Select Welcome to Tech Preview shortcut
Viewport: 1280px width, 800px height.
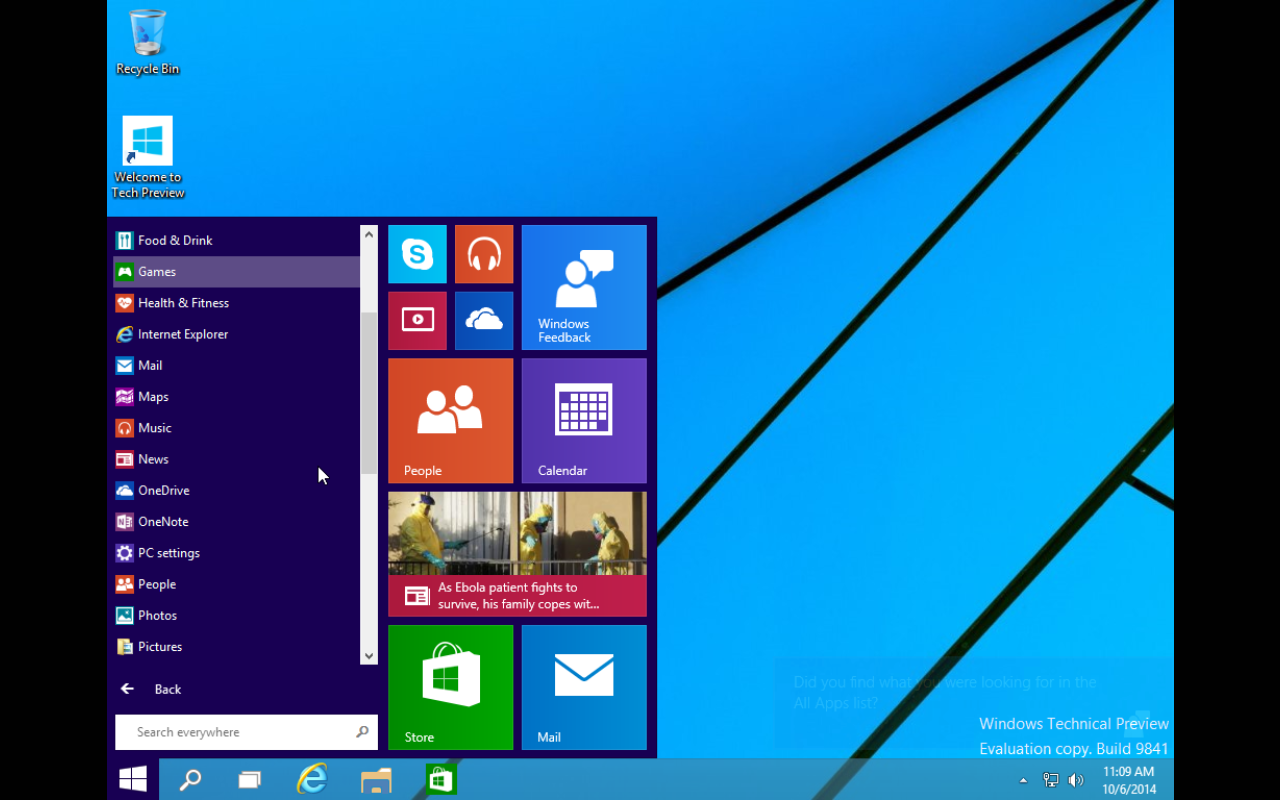coord(148,157)
